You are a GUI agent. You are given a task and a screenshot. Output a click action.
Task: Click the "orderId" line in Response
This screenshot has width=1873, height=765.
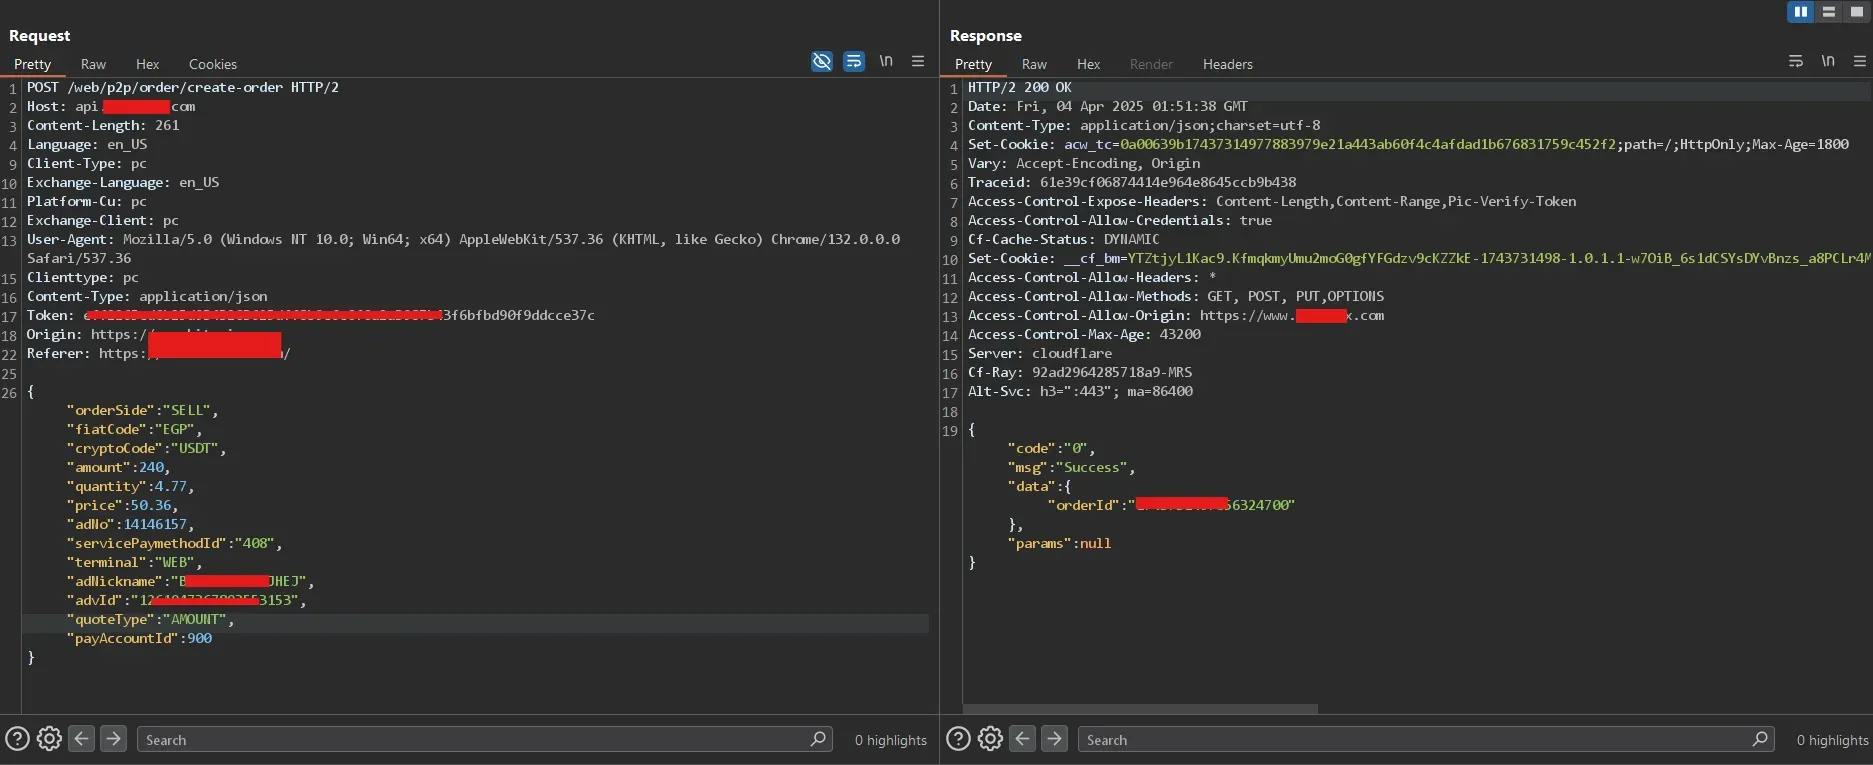tap(1171, 505)
